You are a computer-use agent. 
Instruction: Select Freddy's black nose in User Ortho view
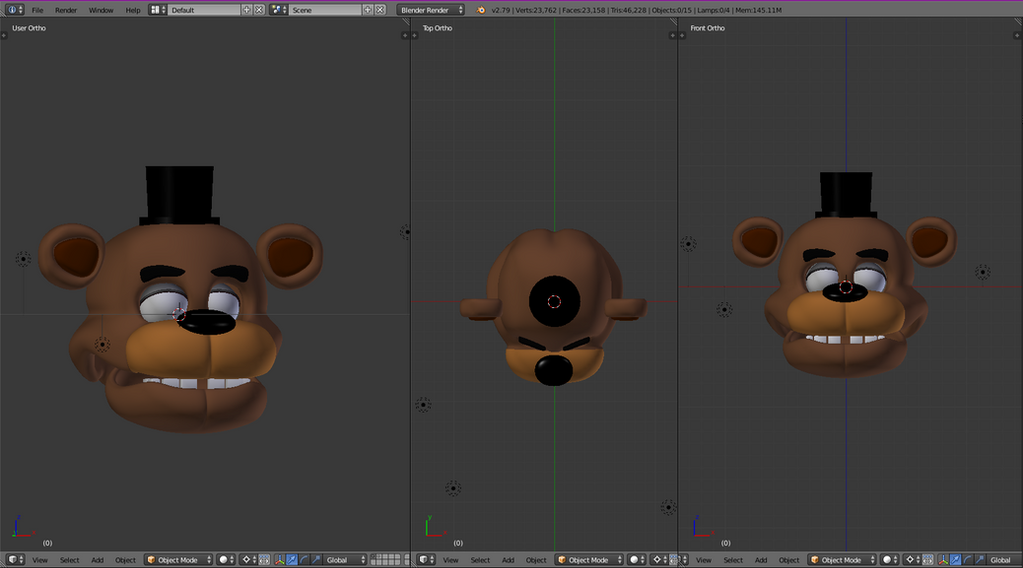click(207, 322)
